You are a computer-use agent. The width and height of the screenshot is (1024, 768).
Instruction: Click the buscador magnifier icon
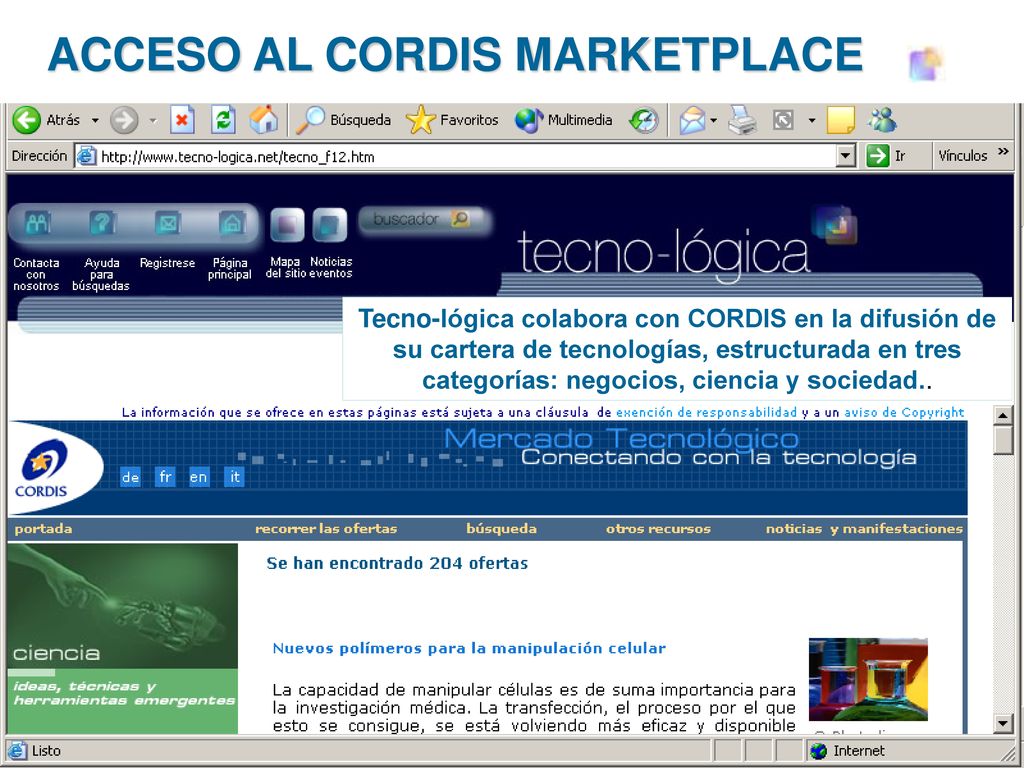tap(460, 219)
